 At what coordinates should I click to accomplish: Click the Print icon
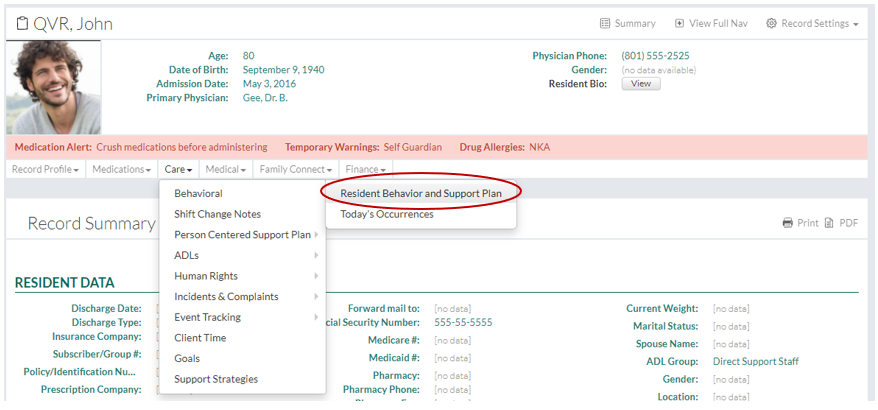(788, 223)
